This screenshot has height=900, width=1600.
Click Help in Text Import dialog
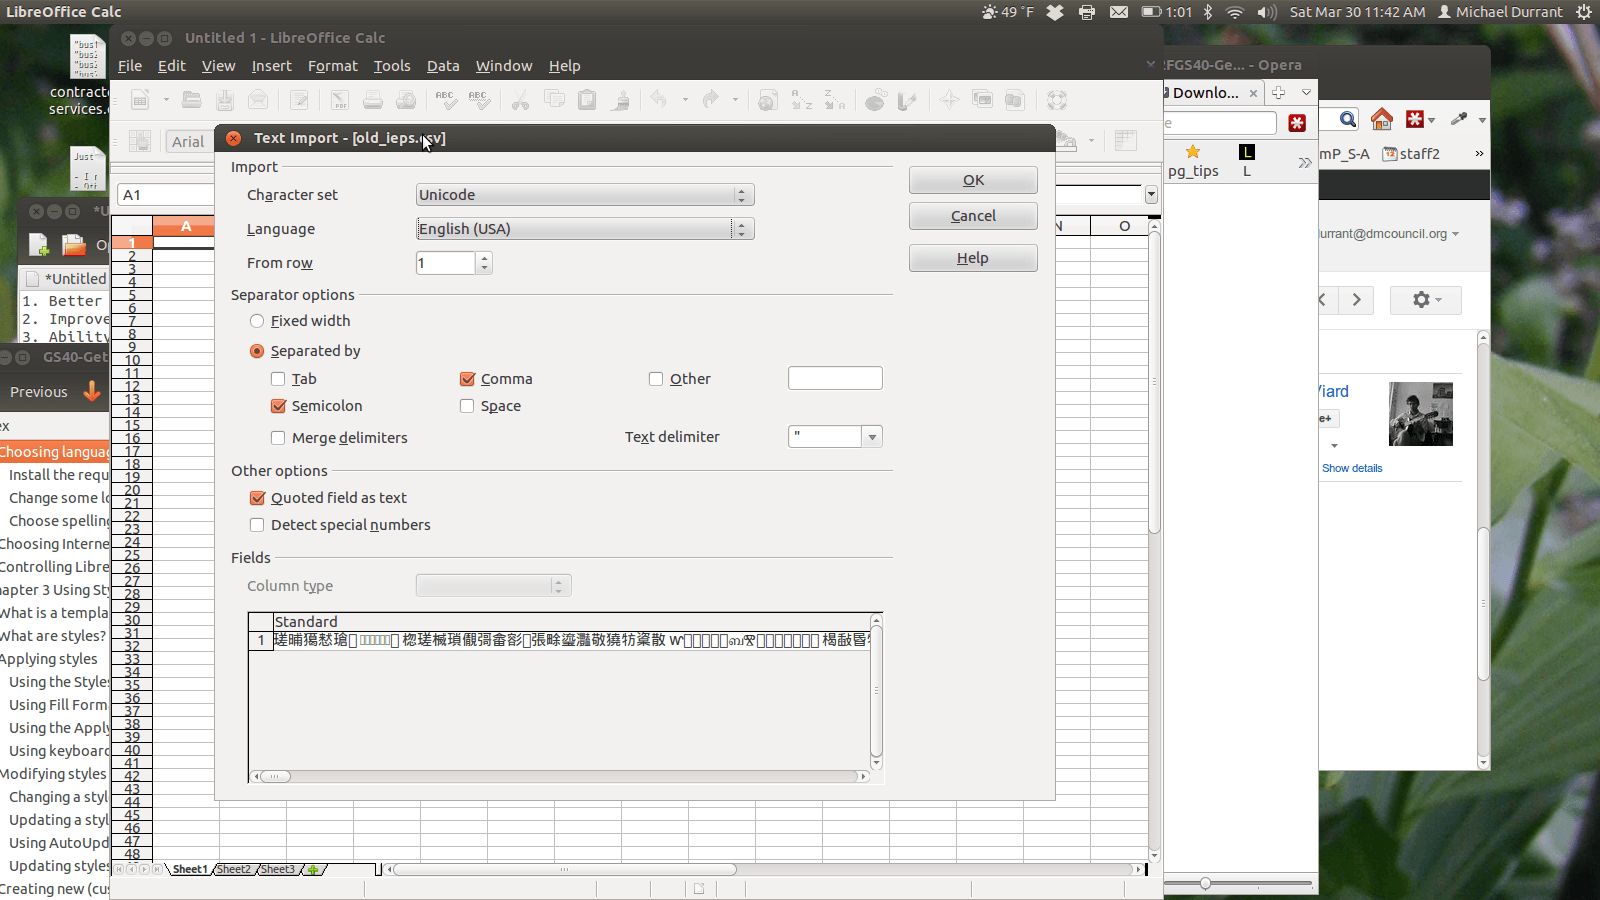pyautogui.click(x=973, y=258)
